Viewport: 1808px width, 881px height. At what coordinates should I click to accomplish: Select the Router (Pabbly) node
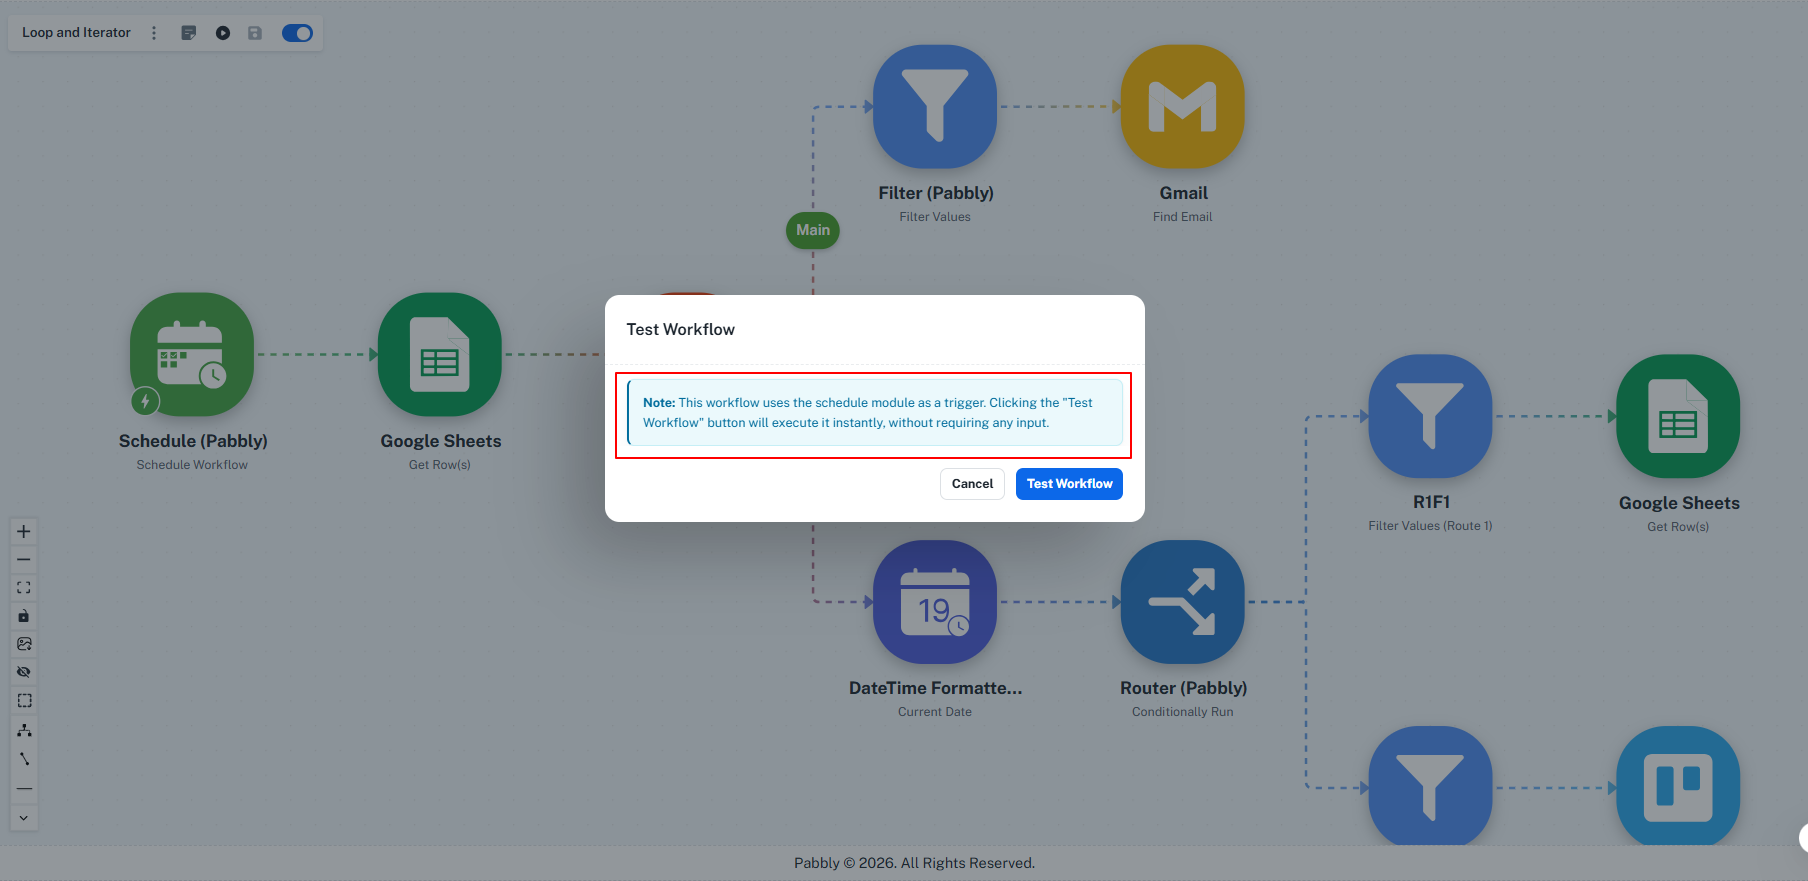1183,602
